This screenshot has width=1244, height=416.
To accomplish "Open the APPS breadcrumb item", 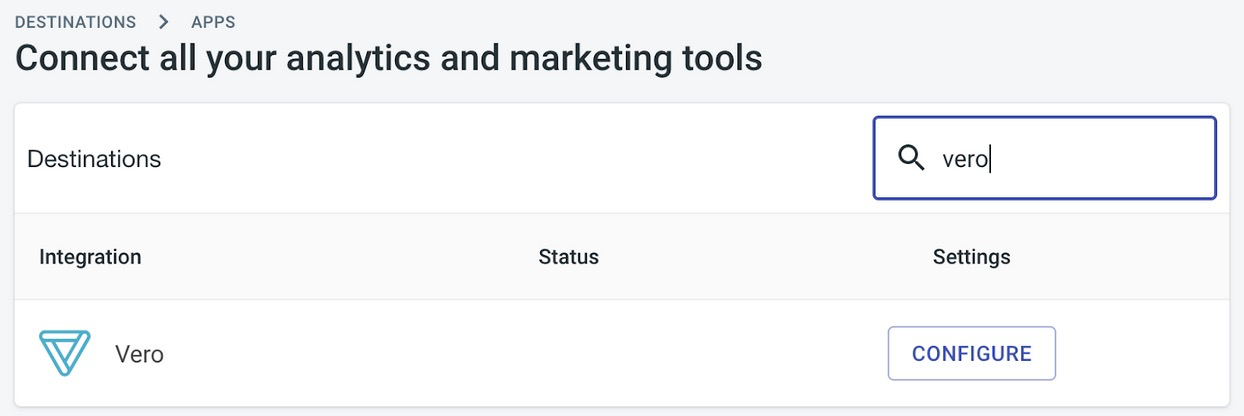I will coord(213,21).
